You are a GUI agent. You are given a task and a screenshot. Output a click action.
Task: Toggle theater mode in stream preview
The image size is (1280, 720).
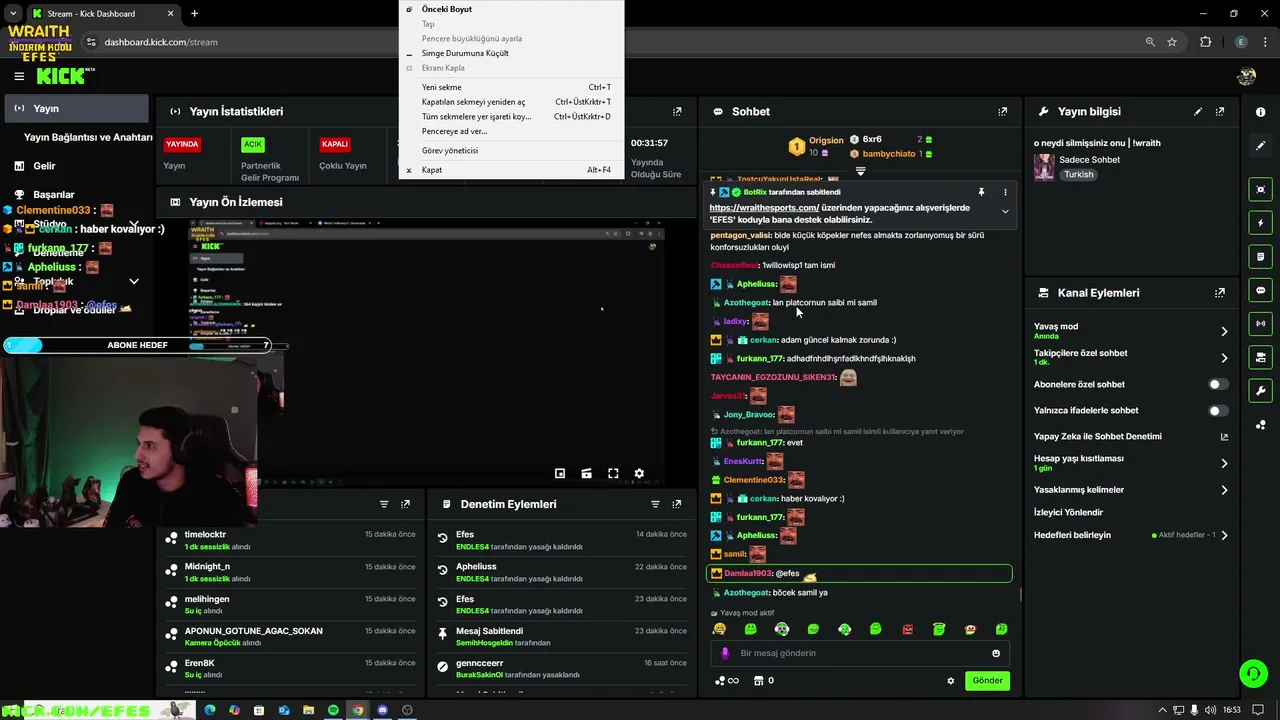pyautogui.click(x=586, y=474)
